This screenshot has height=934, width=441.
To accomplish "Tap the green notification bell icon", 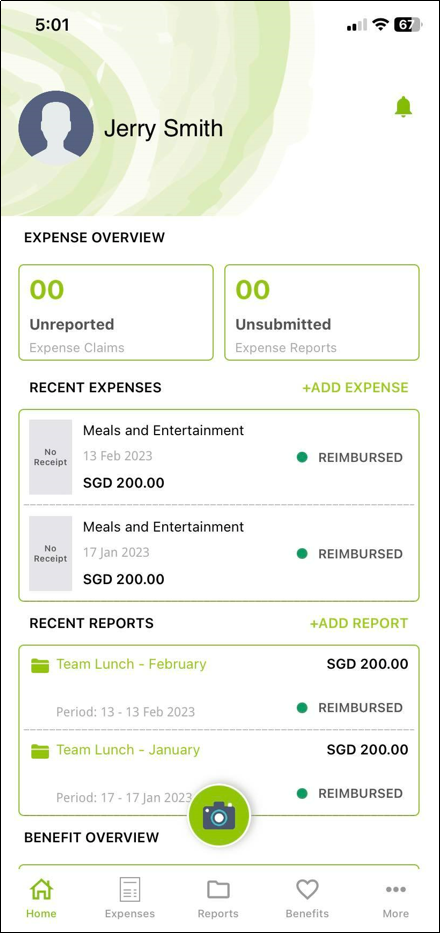I will (x=403, y=107).
